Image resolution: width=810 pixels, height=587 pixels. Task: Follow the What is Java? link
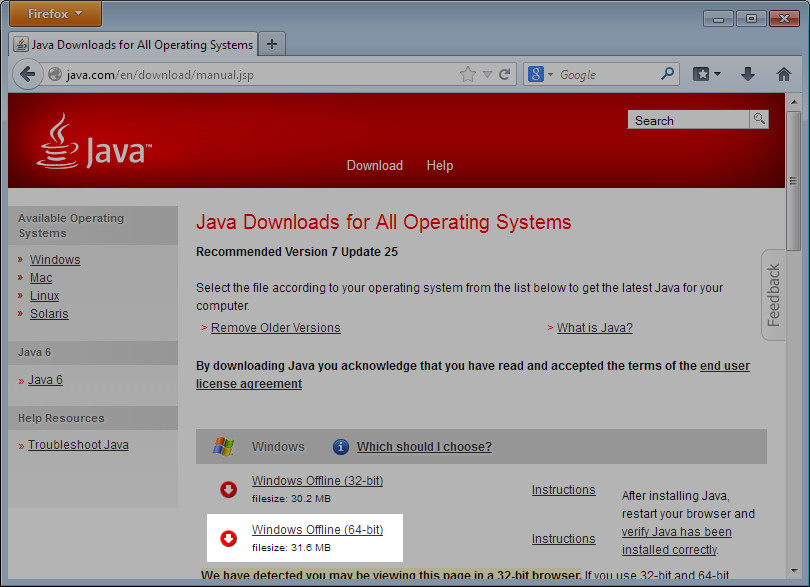click(x=595, y=328)
